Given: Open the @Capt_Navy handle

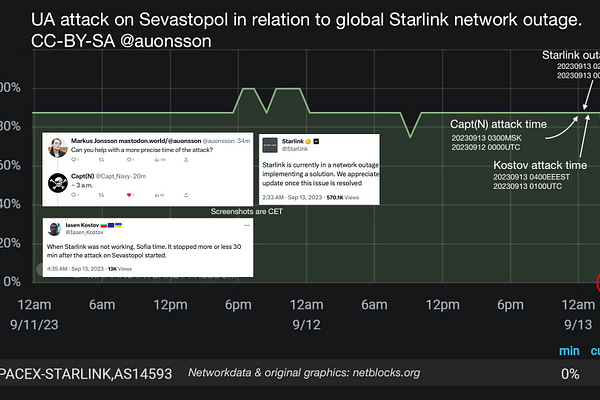Looking at the screenshot, I should tap(113, 176).
